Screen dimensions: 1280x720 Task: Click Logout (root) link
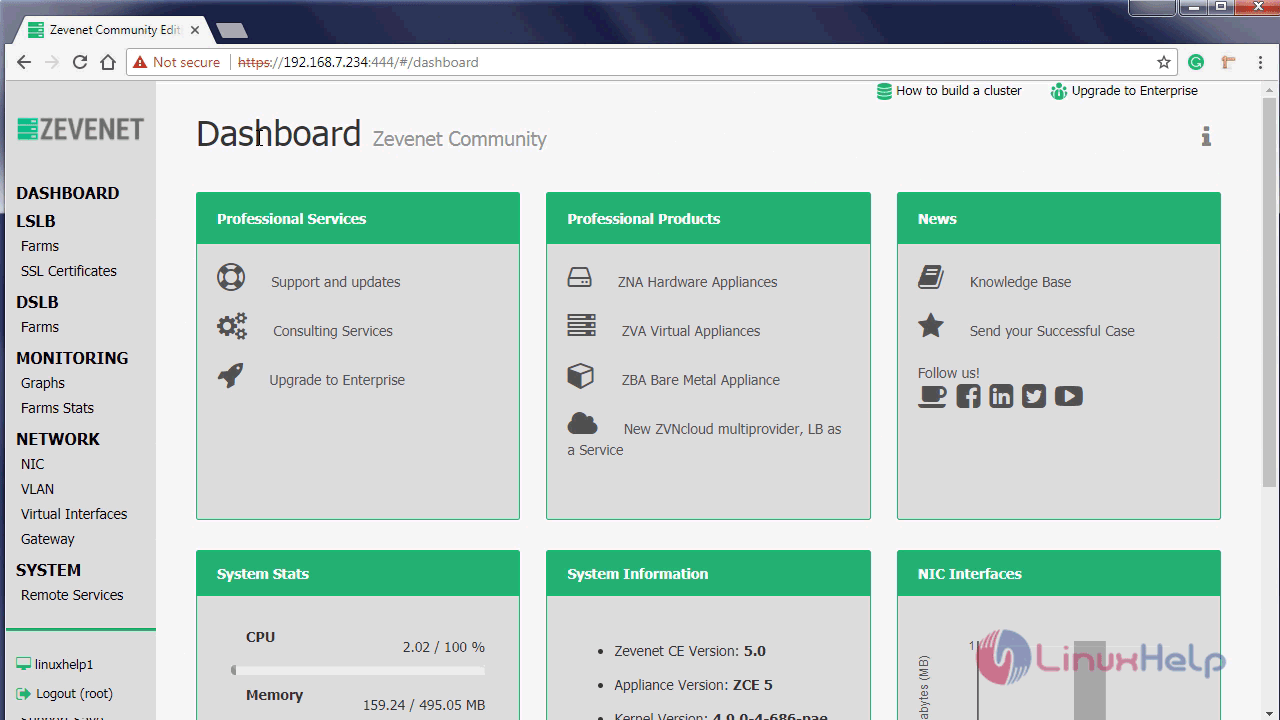[74, 693]
